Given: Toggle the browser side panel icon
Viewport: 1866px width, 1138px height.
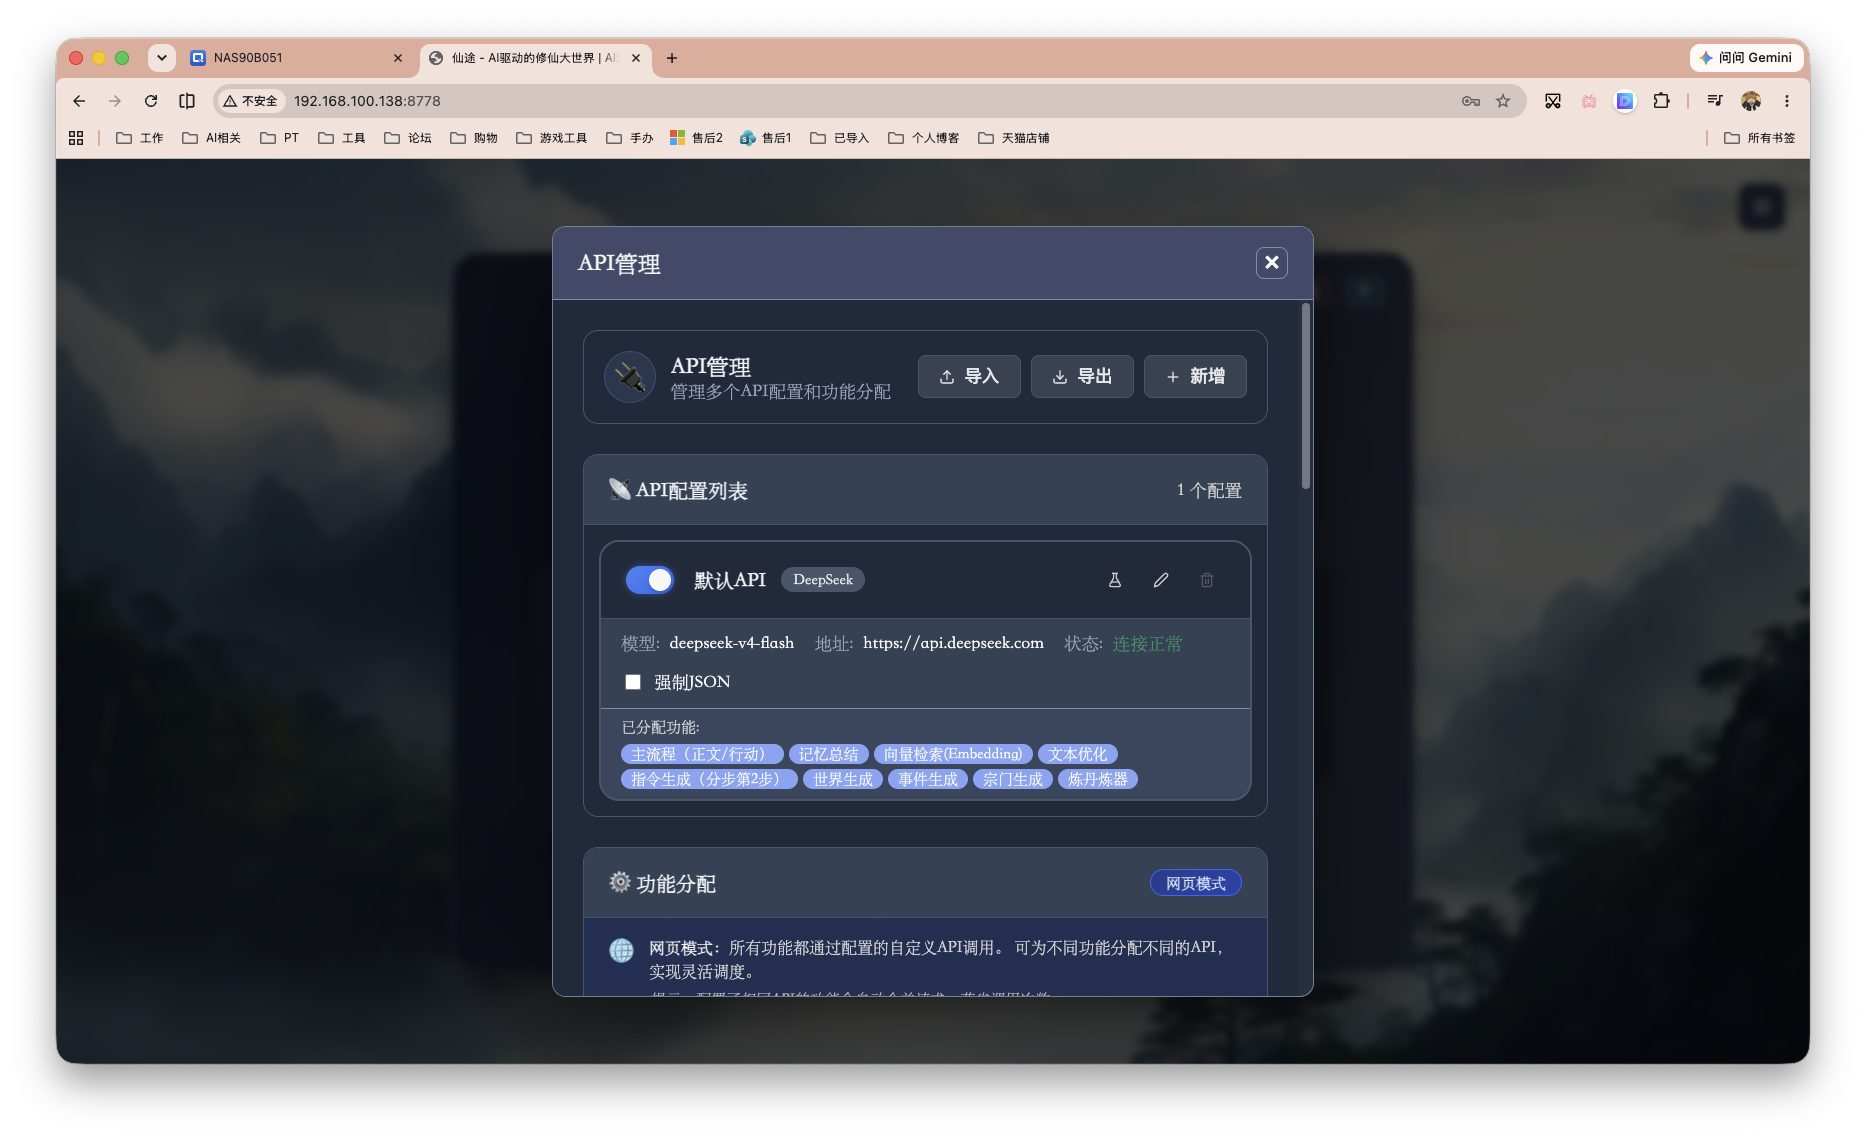Looking at the screenshot, I should click(187, 101).
